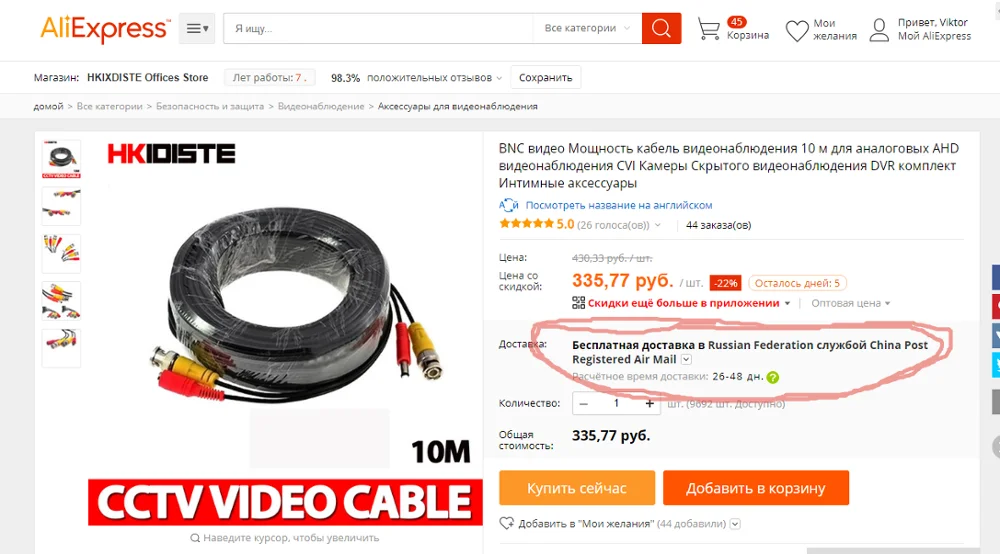
Task: Decrease quantity with the minus button
Action: pos(584,404)
